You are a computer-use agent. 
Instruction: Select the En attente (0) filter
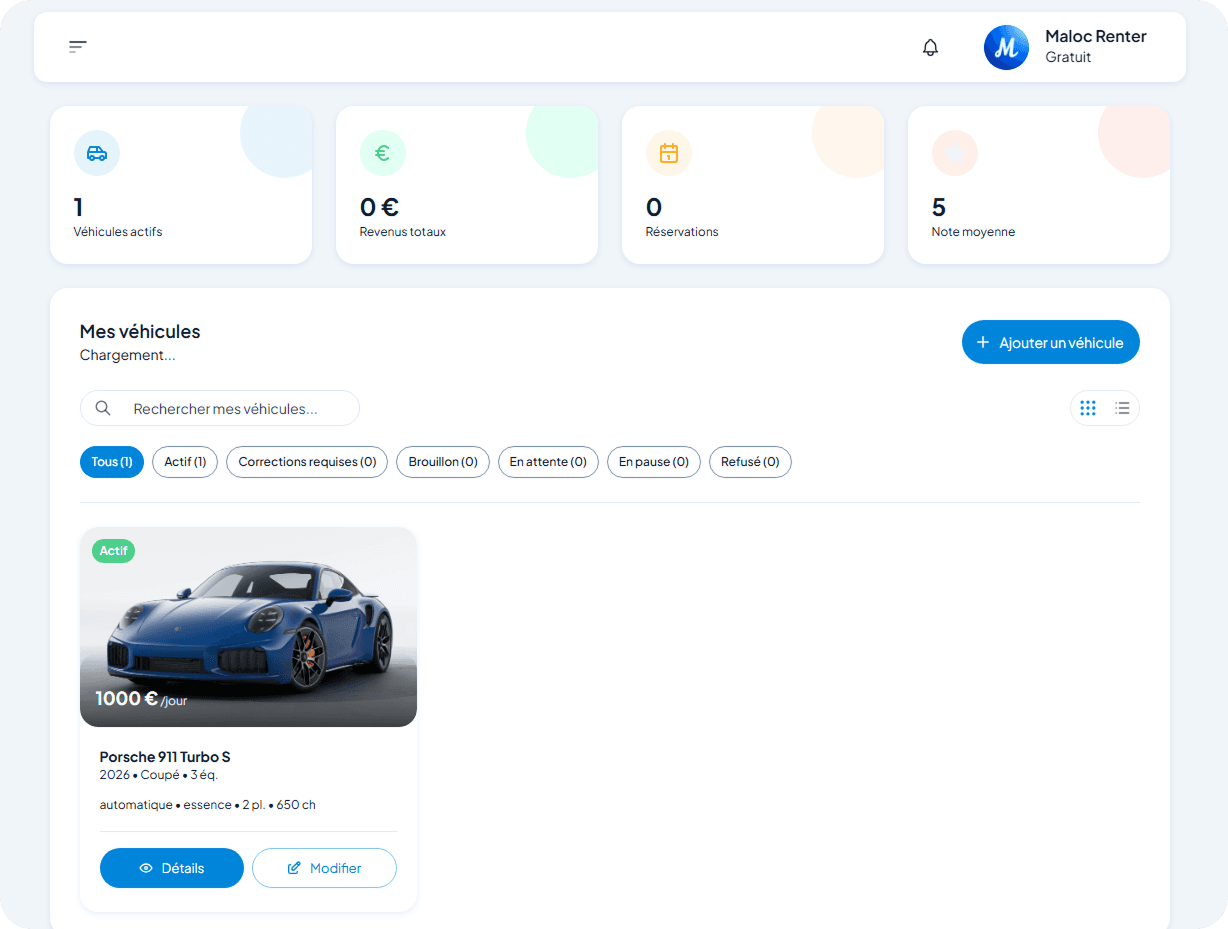click(548, 462)
